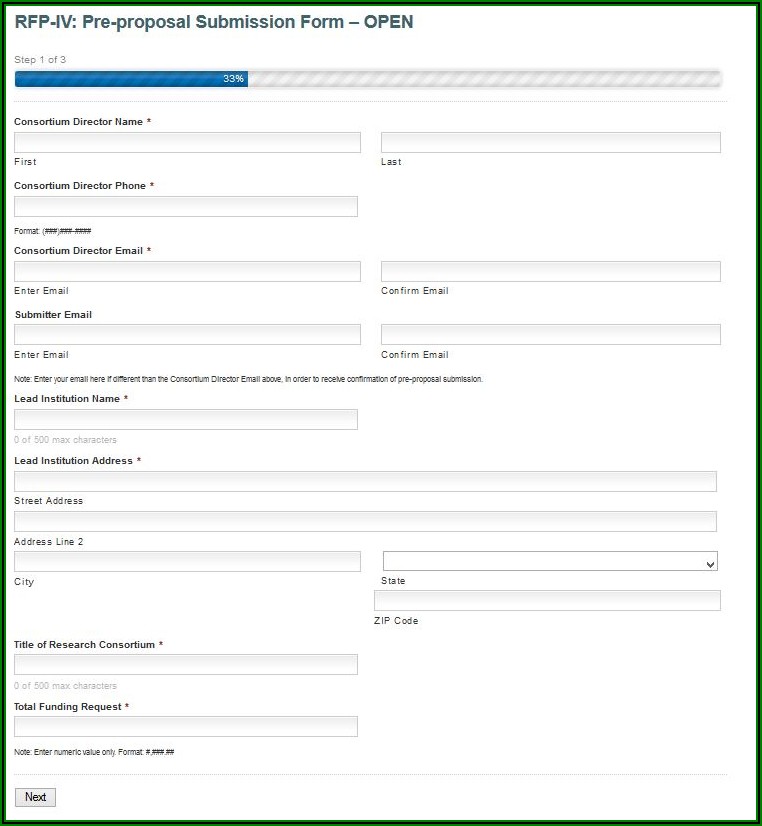Image resolution: width=762 pixels, height=826 pixels.
Task: Click the Consortium Director Last name field
Action: coord(550,143)
